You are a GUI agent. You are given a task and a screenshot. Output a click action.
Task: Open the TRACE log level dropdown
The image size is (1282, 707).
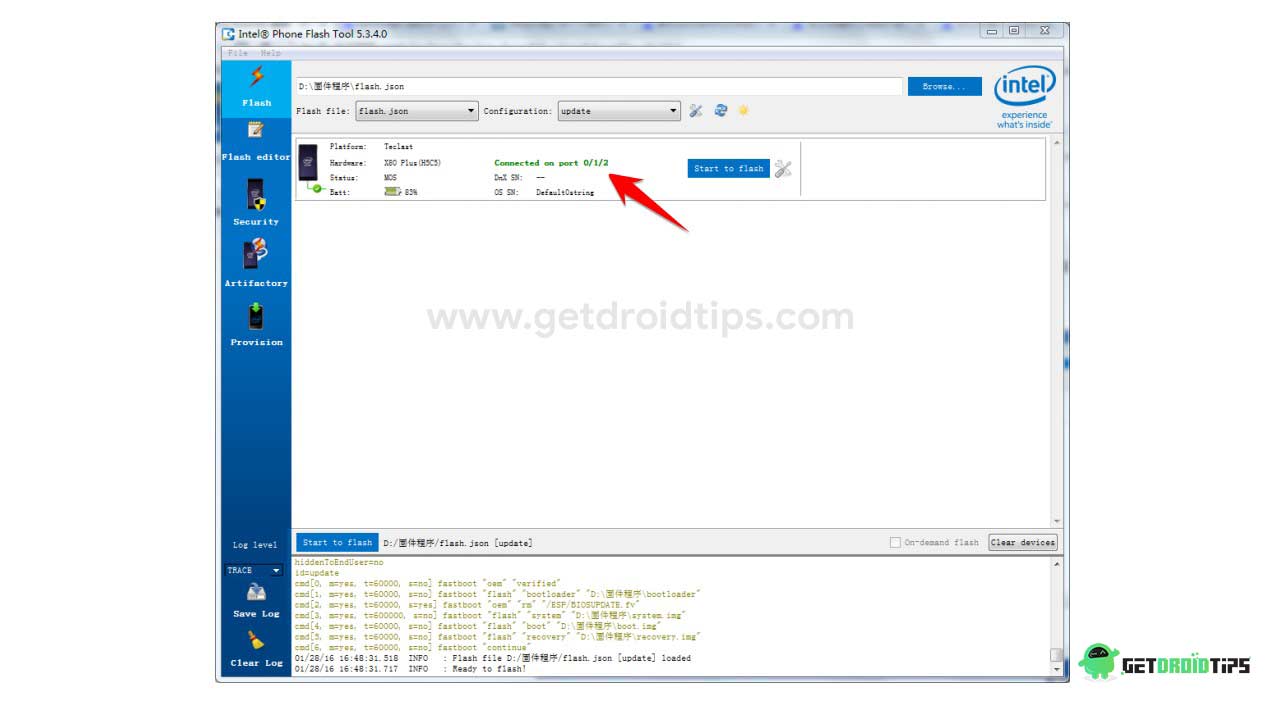(x=254, y=570)
